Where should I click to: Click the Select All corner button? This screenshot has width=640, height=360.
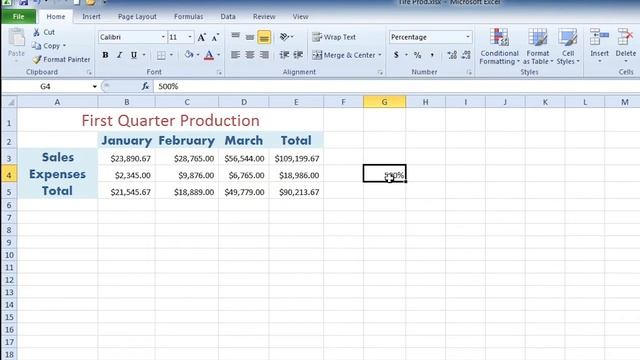point(9,102)
